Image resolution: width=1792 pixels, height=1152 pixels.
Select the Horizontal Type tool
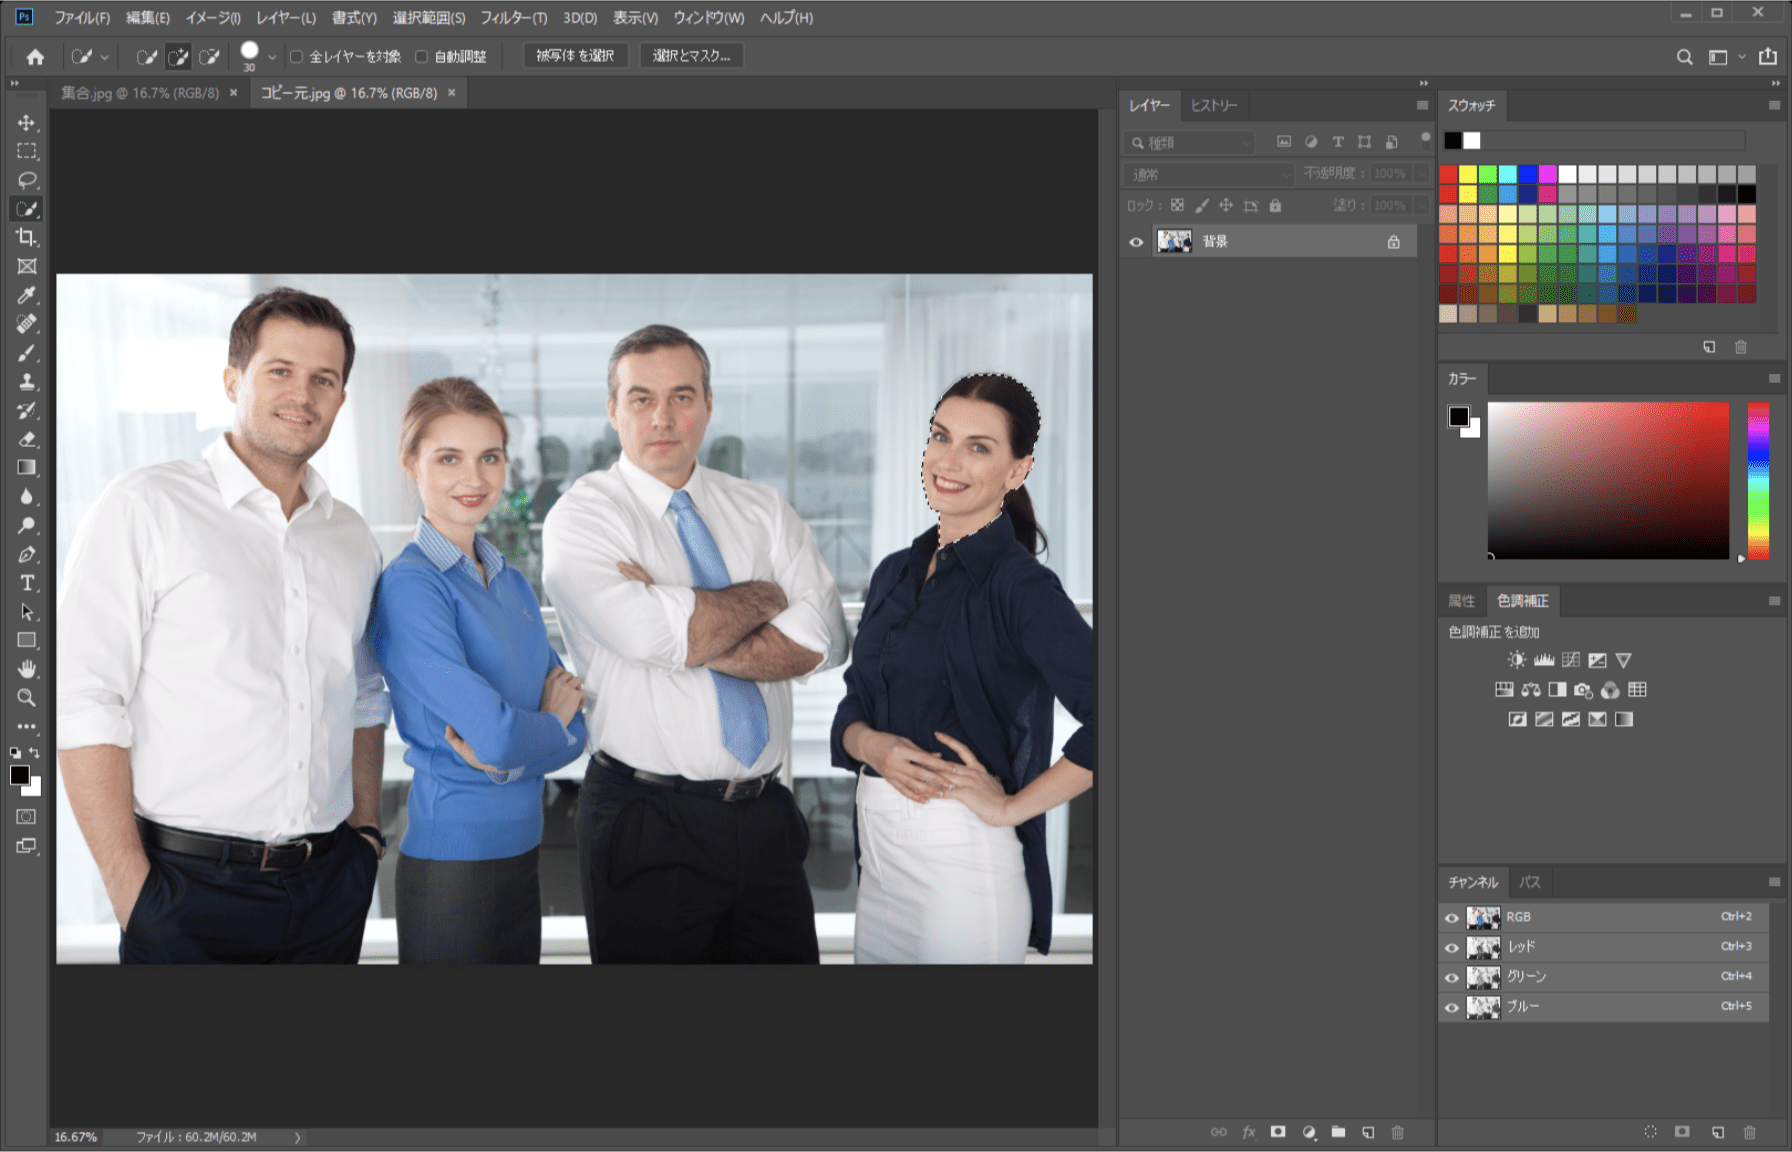[27, 583]
